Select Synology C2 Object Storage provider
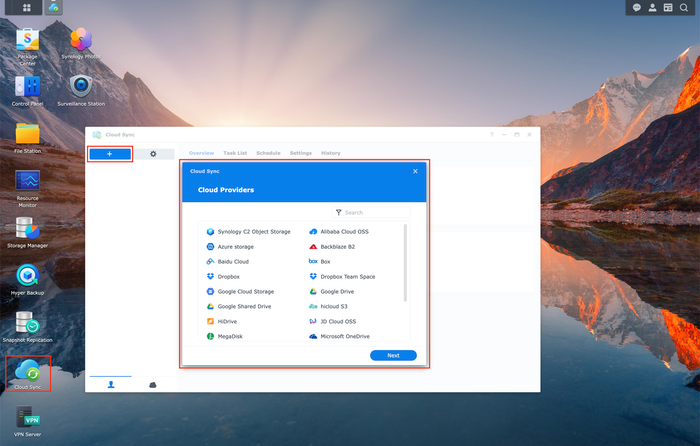Screen dimensions: 700x446 (x=249, y=232)
